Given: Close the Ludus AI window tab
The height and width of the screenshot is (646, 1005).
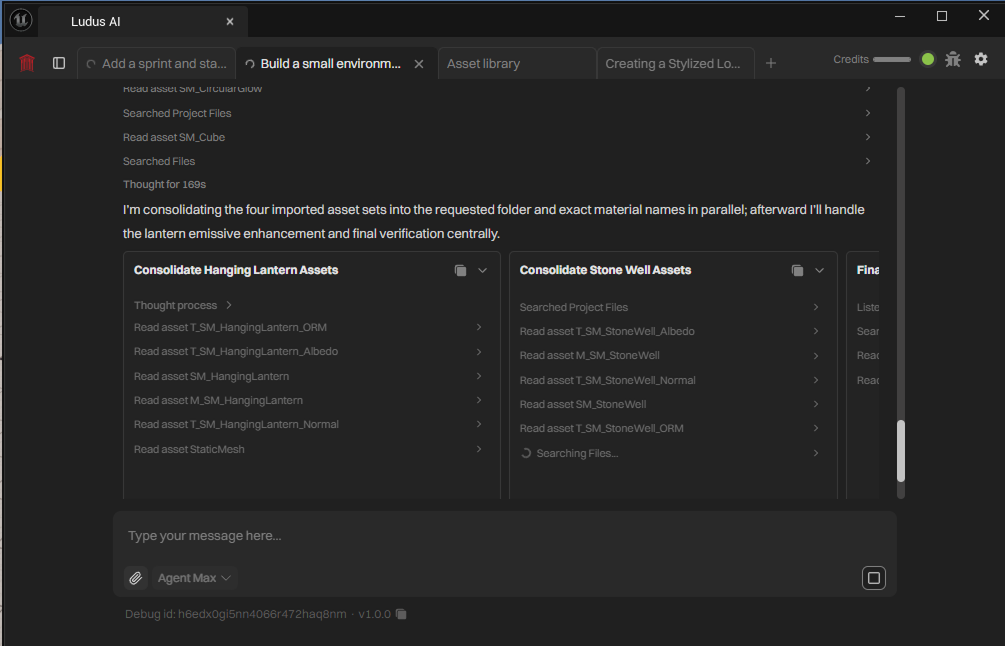Looking at the screenshot, I should [229, 22].
